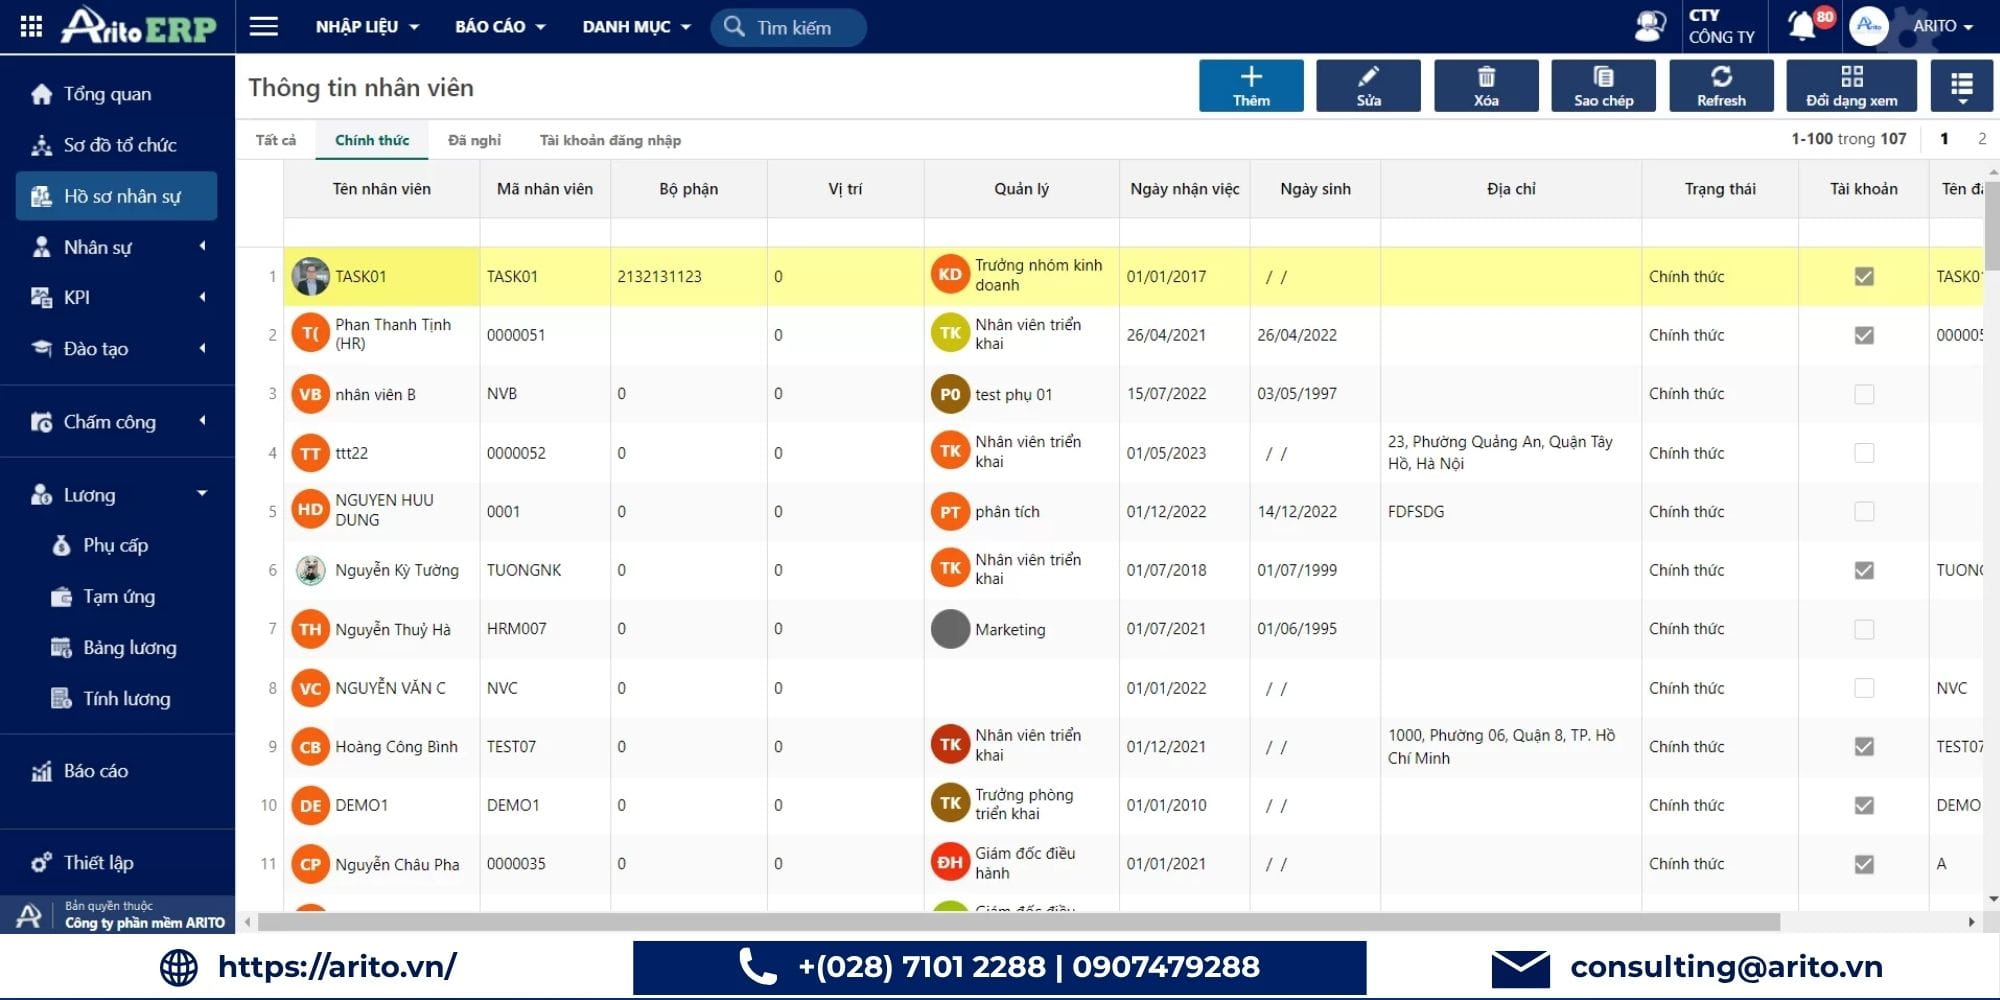Expand the KPI sidebar group
This screenshot has width=2000, height=1000.
click(118, 297)
